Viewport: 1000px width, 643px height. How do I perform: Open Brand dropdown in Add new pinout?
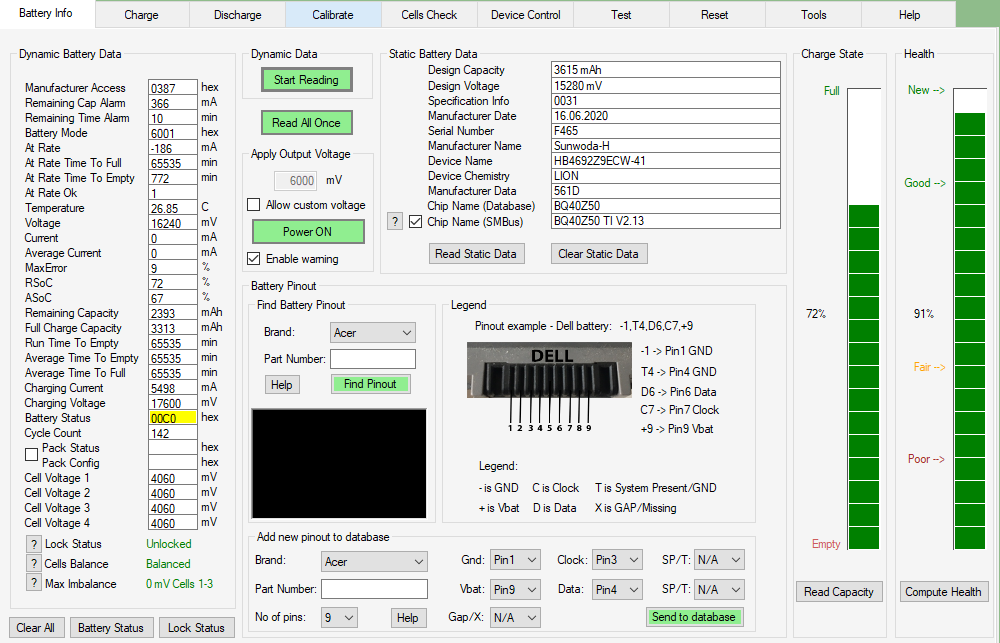[374, 561]
